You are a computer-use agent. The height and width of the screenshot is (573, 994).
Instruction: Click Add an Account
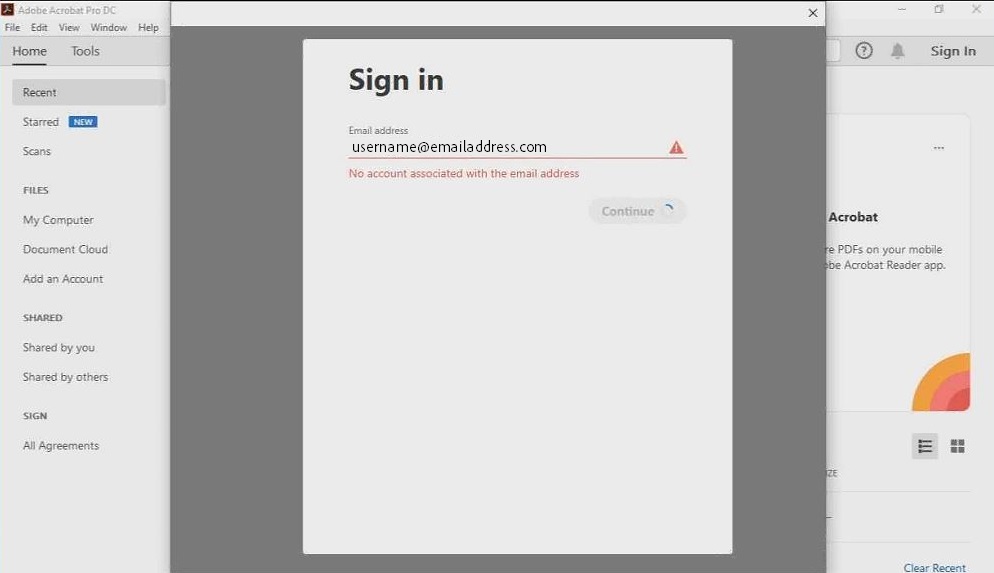pos(63,279)
